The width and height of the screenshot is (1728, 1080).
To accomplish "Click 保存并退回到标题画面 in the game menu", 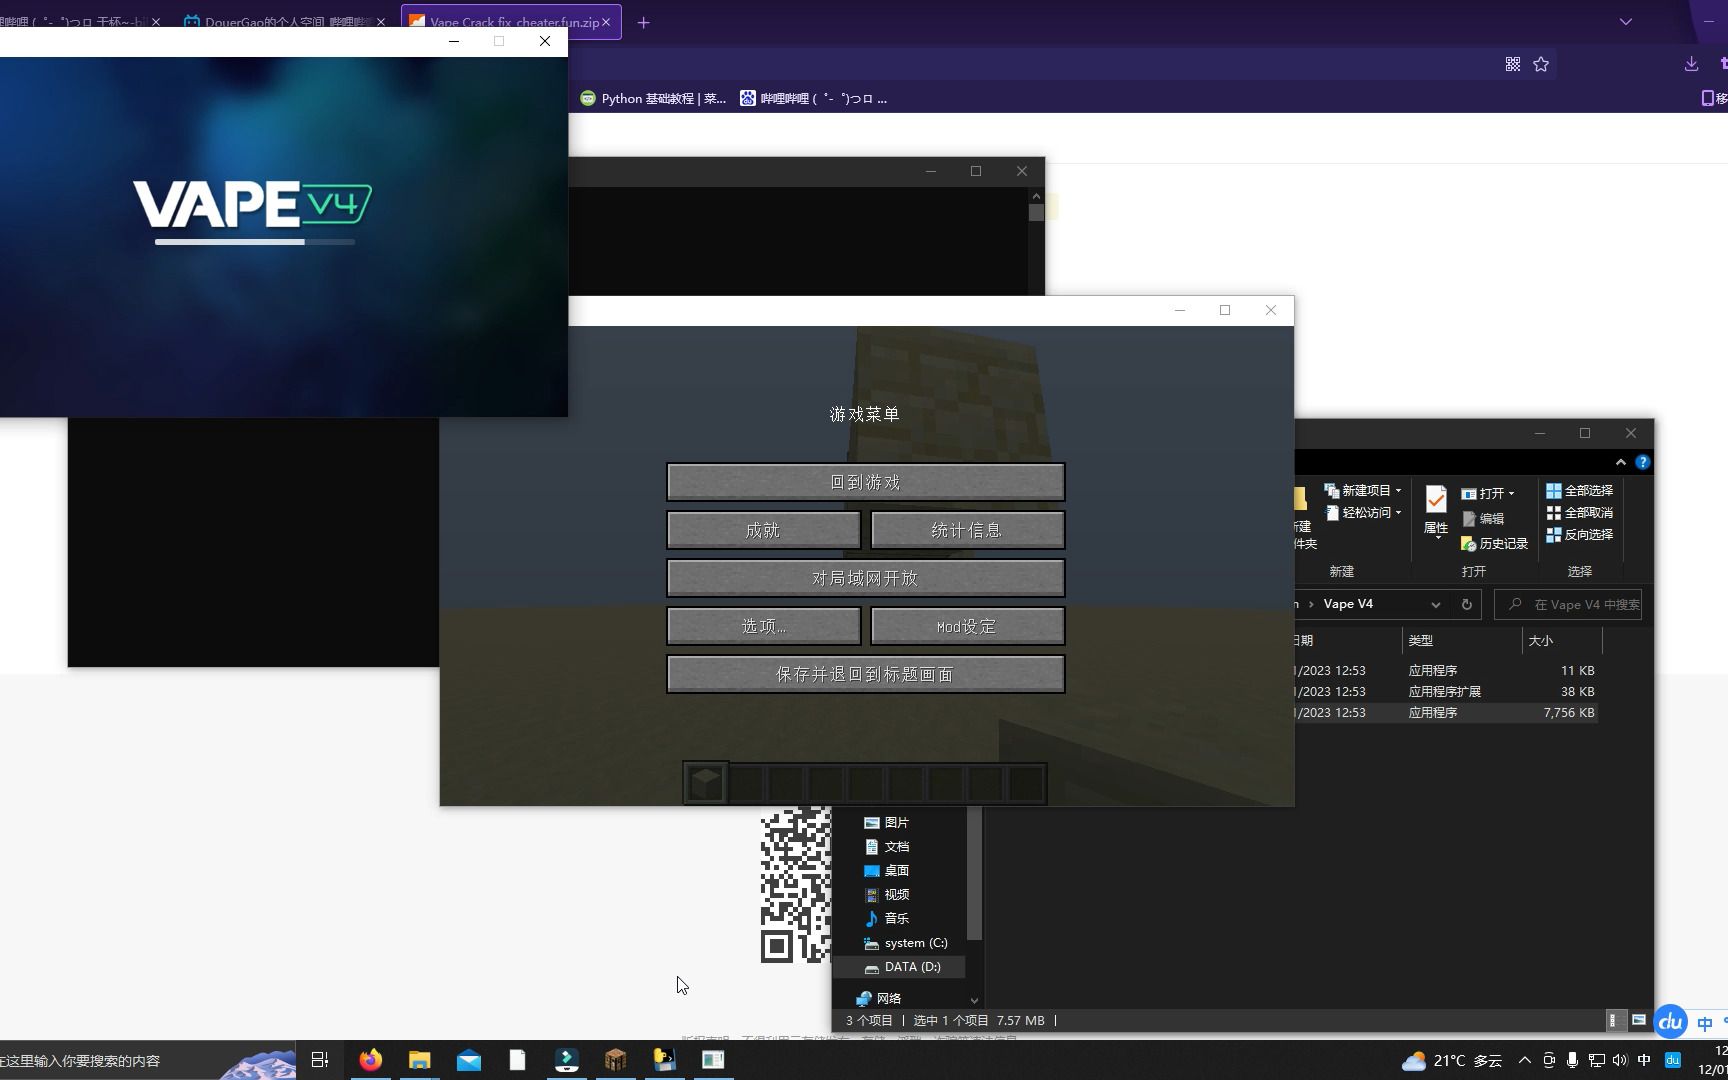I will 865,673.
